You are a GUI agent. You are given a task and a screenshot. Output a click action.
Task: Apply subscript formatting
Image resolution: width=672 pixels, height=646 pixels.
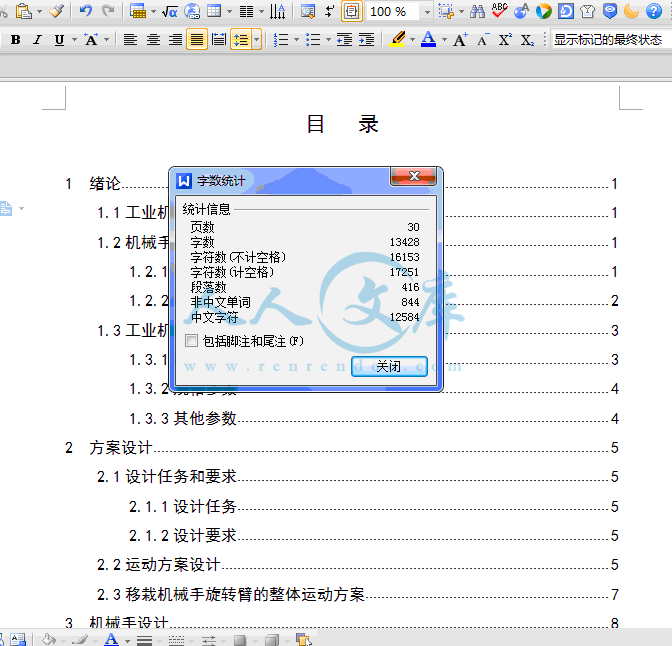coord(527,40)
